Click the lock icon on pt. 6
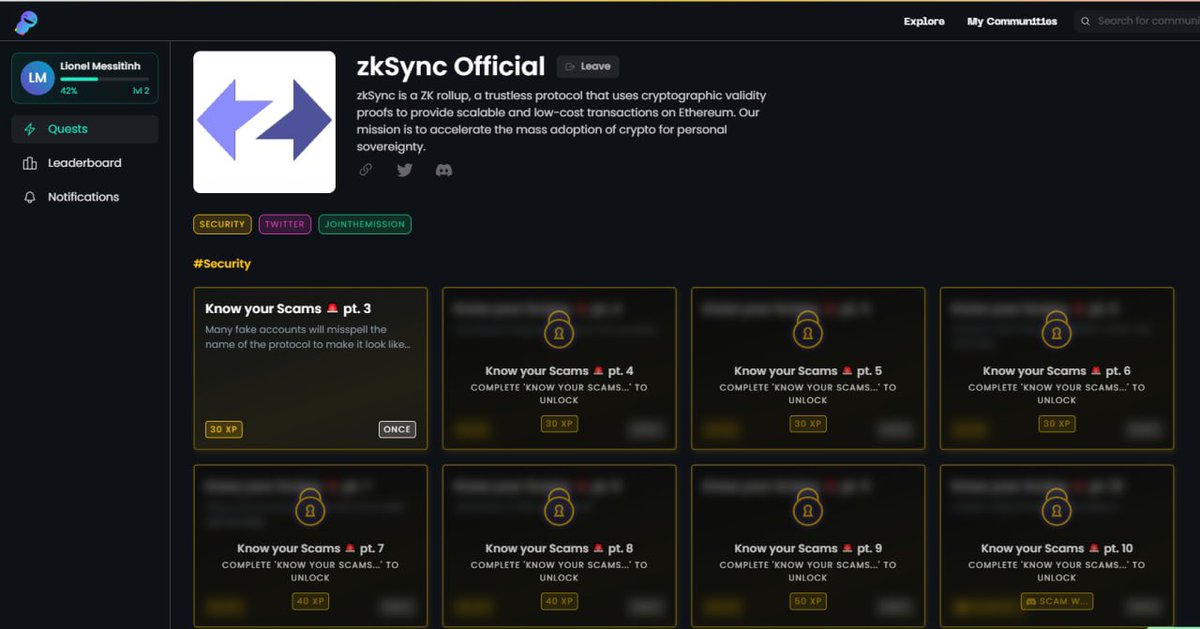Screen dimensions: 1200x629 [1057, 329]
